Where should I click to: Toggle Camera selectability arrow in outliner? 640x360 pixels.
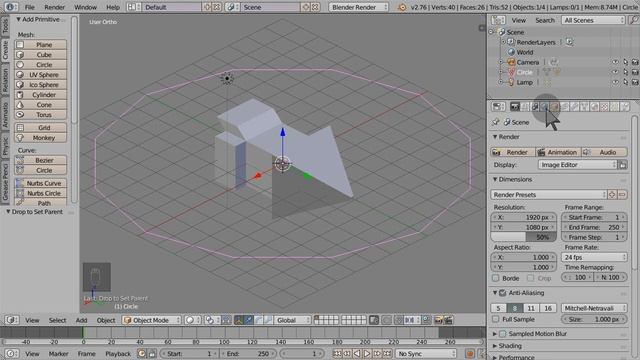point(625,62)
